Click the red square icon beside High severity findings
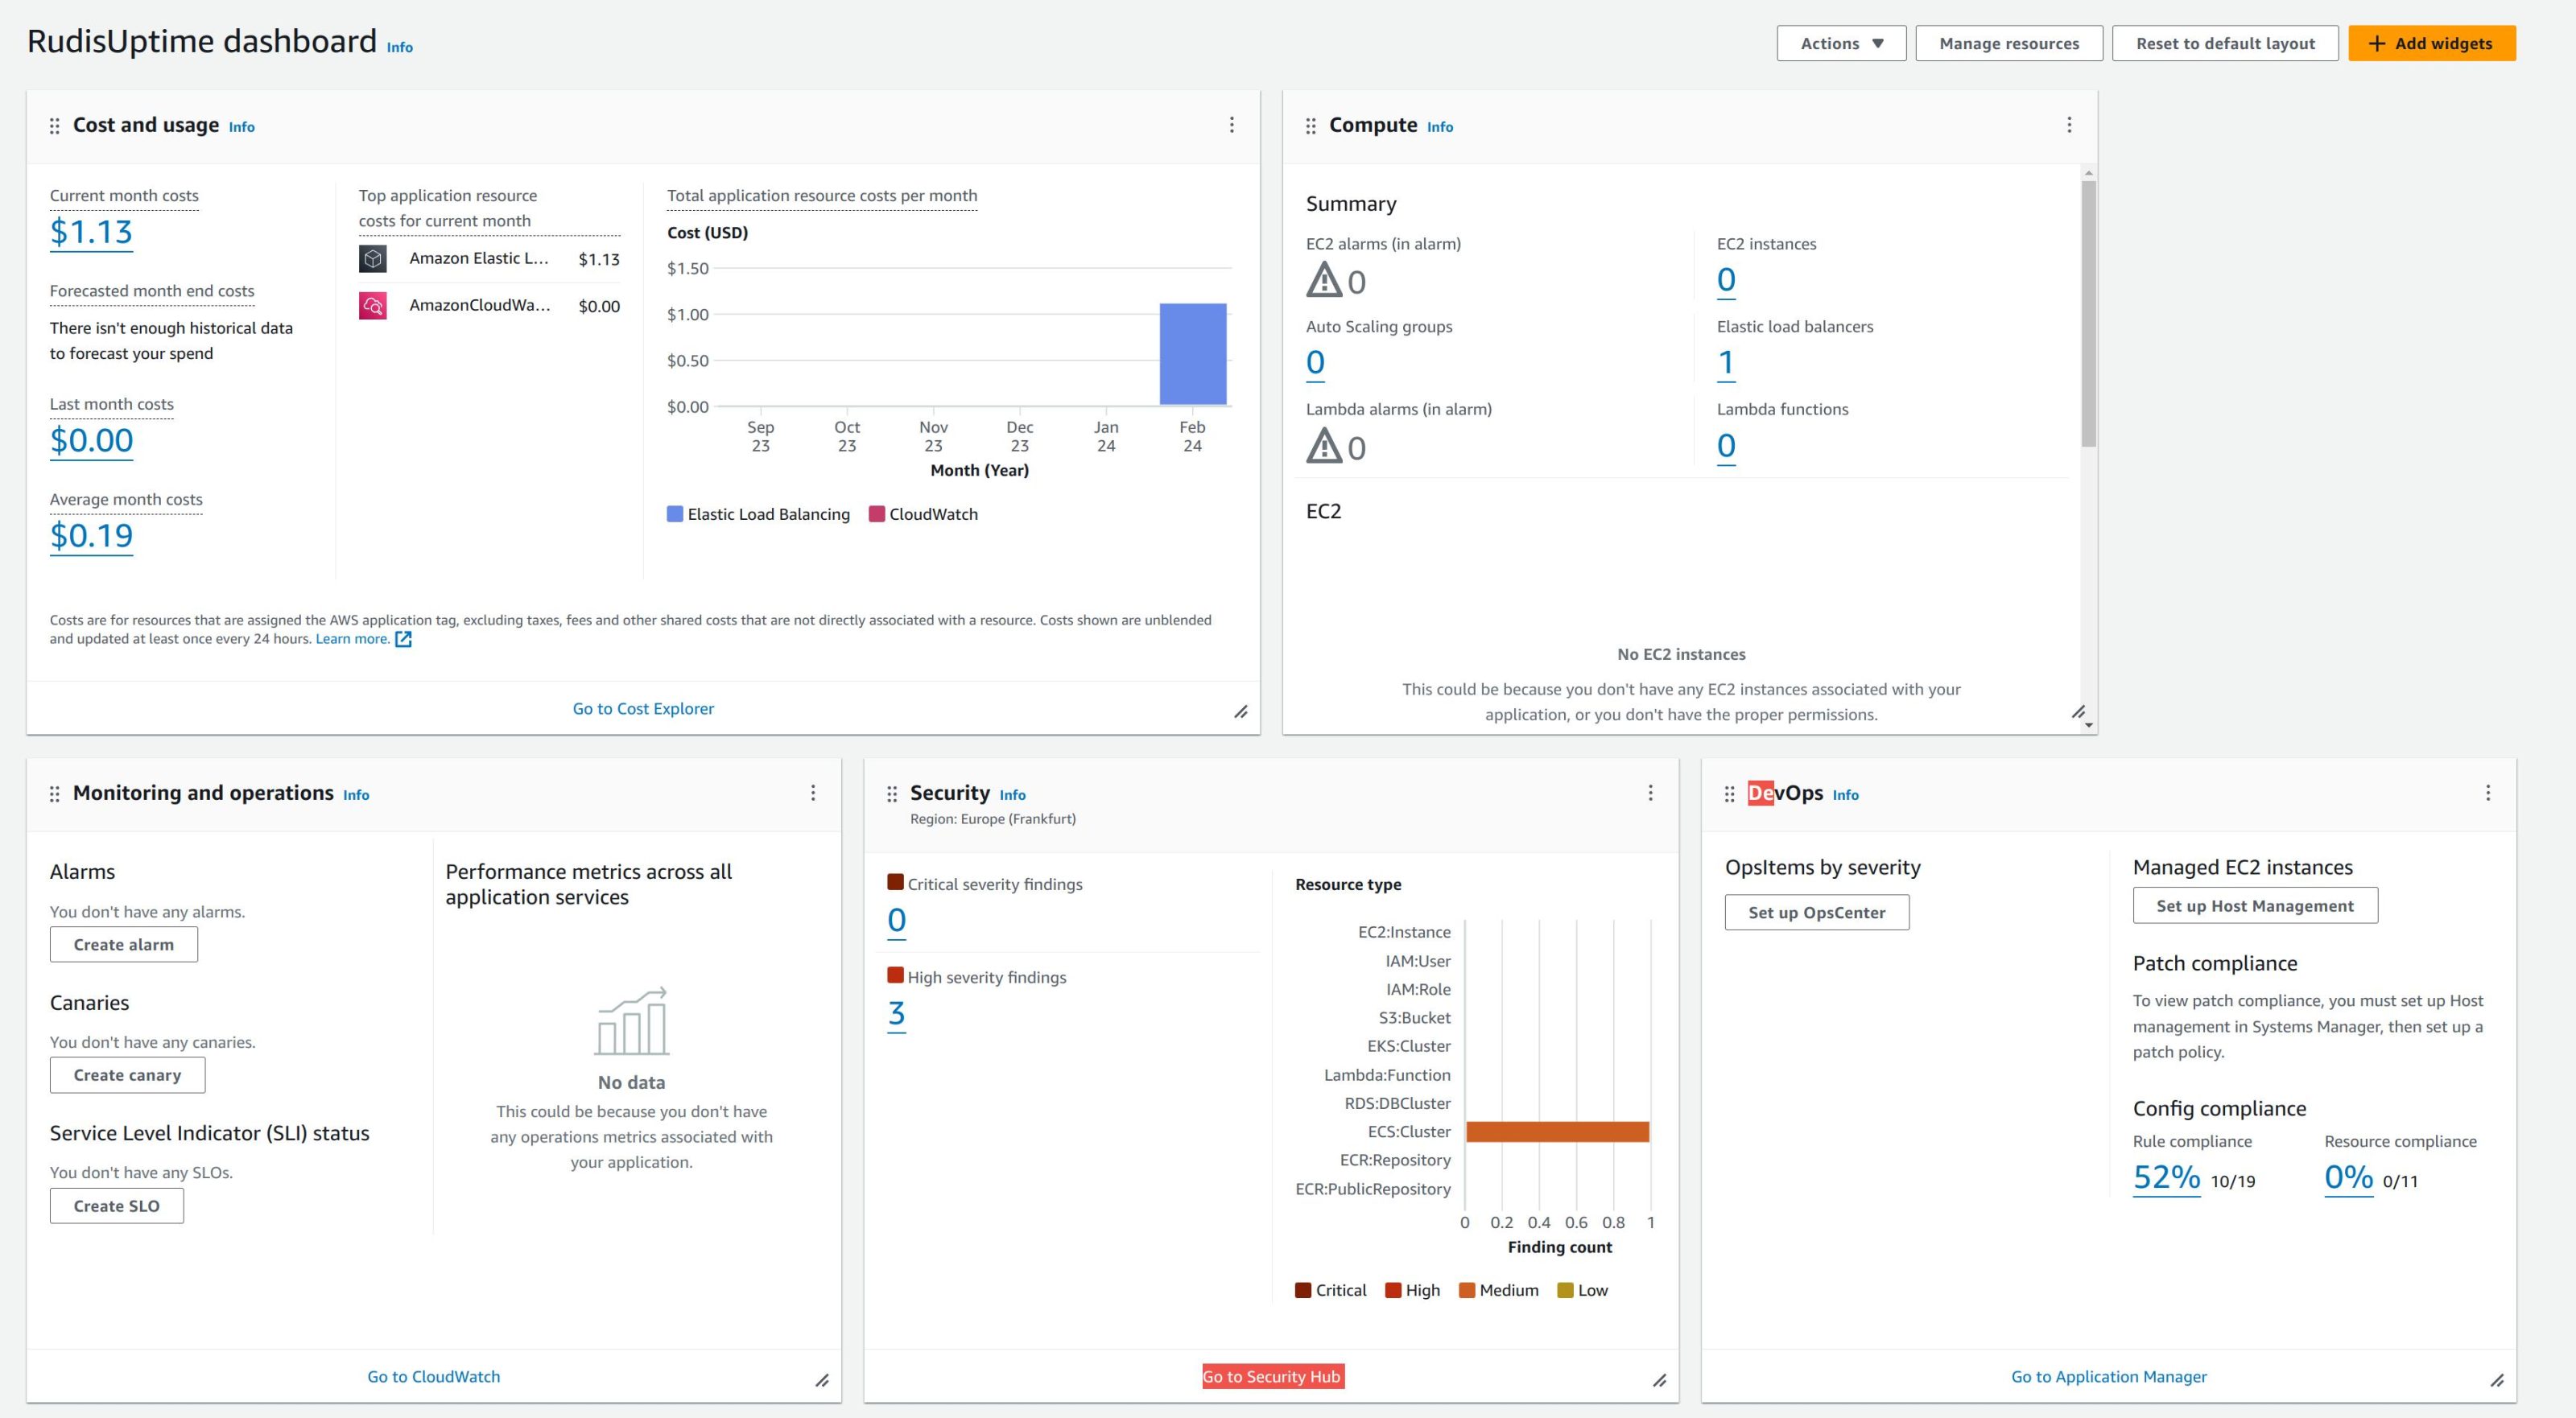The width and height of the screenshot is (2576, 1418). coord(894,975)
